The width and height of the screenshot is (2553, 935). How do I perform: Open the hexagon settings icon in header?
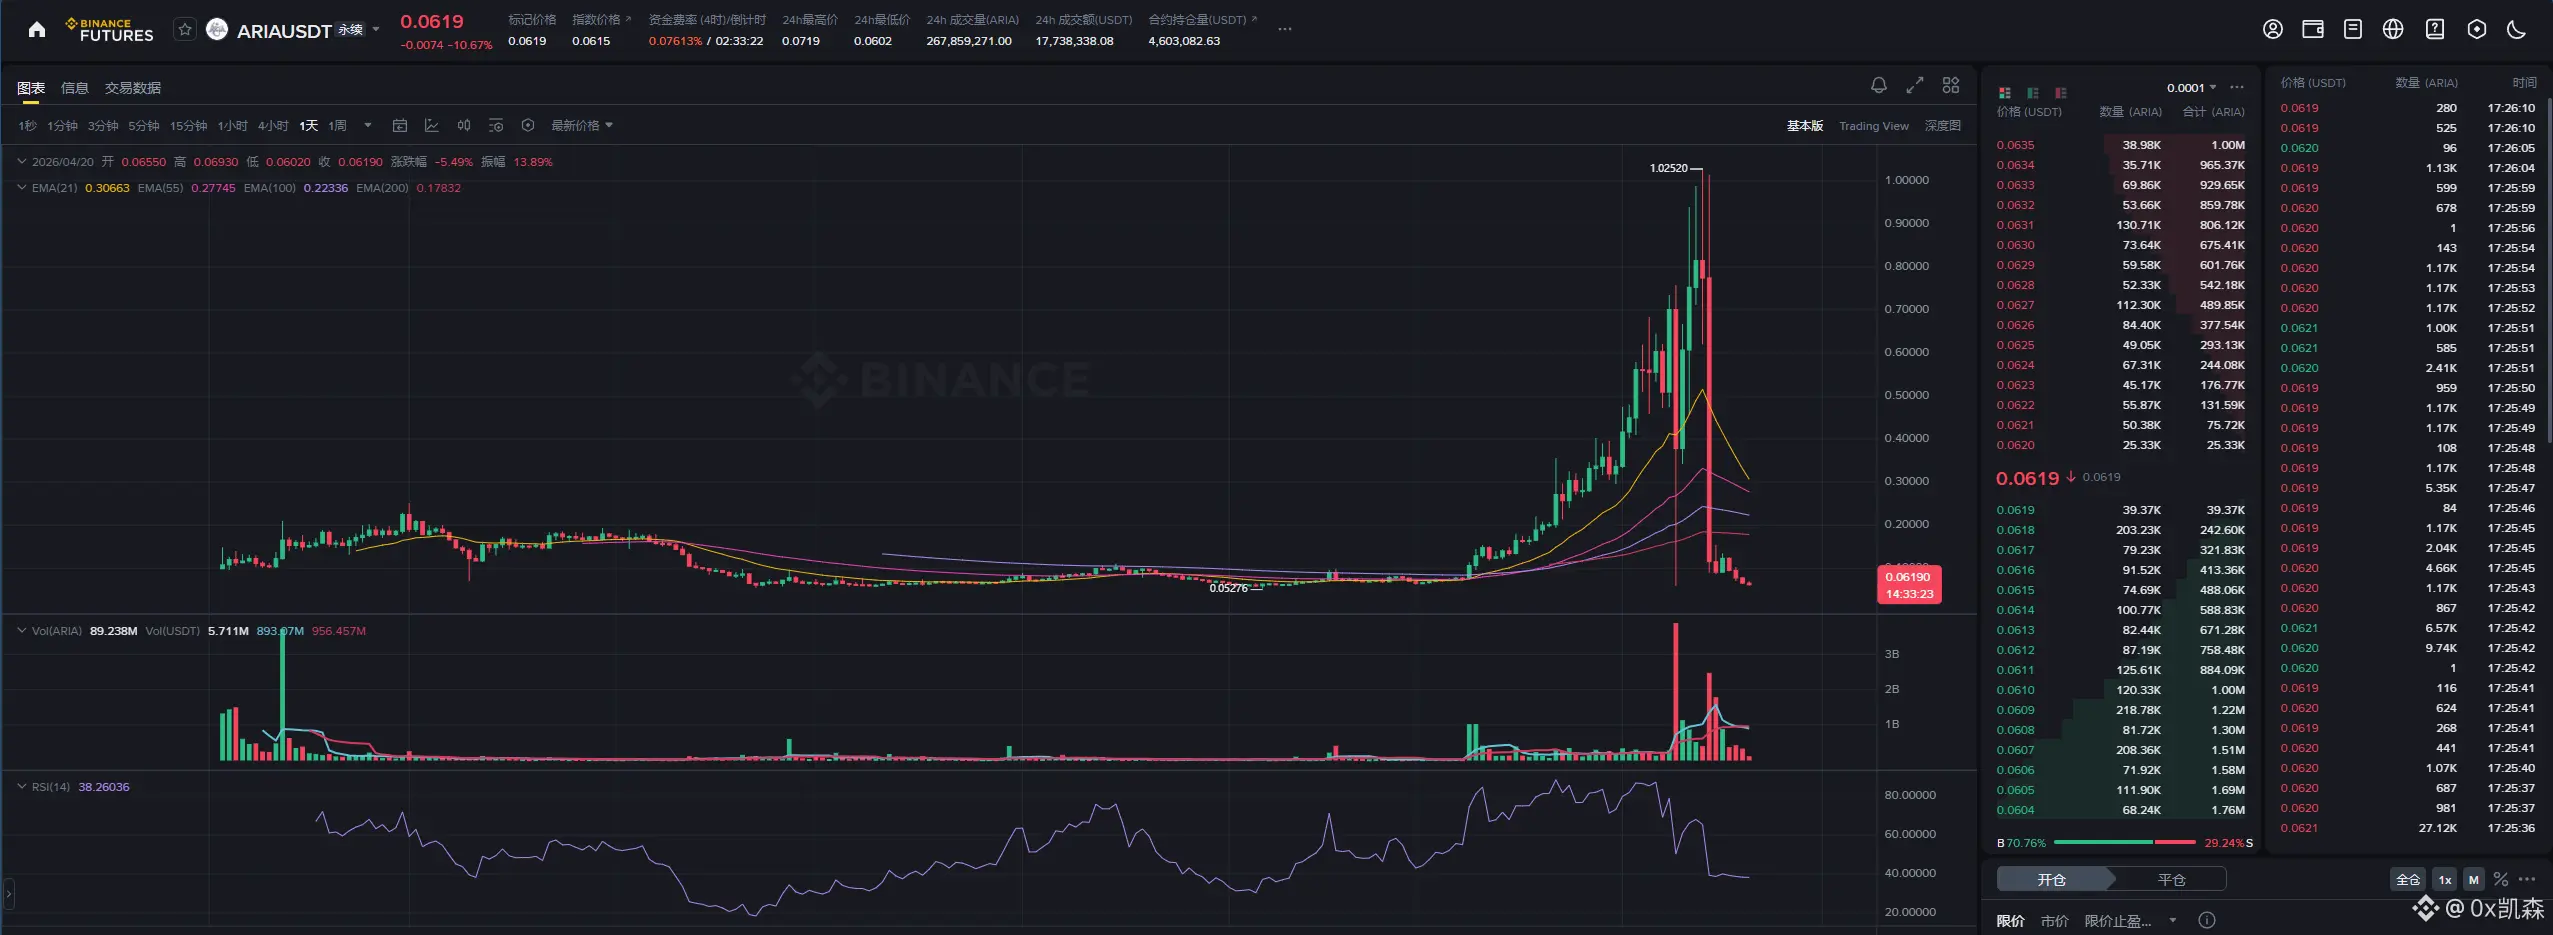pyautogui.click(x=2477, y=30)
